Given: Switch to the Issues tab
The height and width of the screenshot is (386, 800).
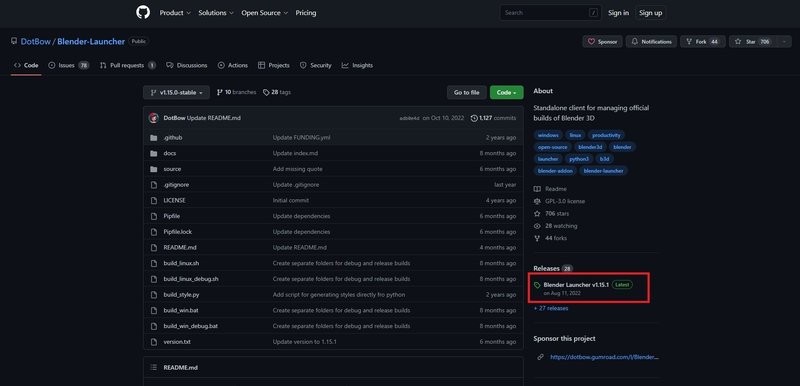Looking at the screenshot, I should 68,65.
